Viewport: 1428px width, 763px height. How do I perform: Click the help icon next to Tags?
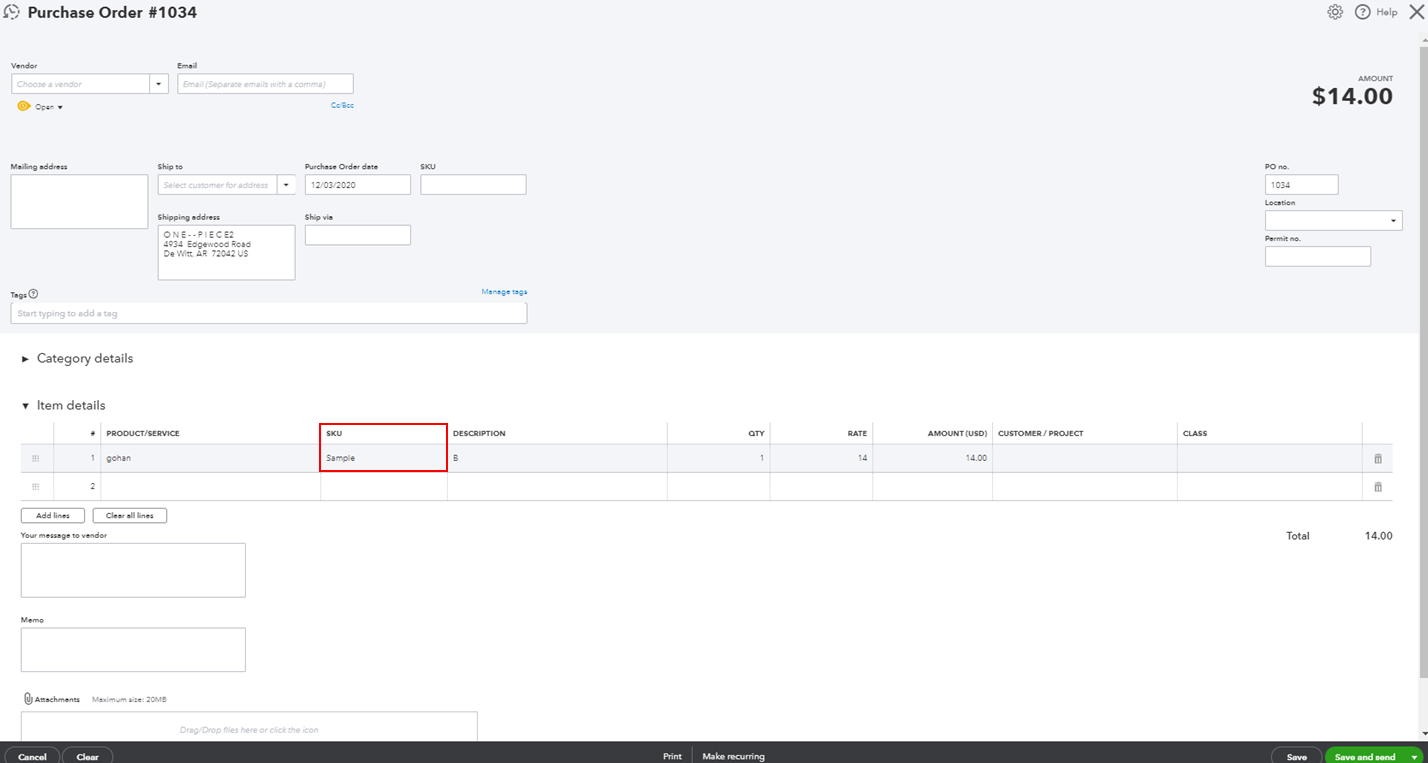click(33, 292)
